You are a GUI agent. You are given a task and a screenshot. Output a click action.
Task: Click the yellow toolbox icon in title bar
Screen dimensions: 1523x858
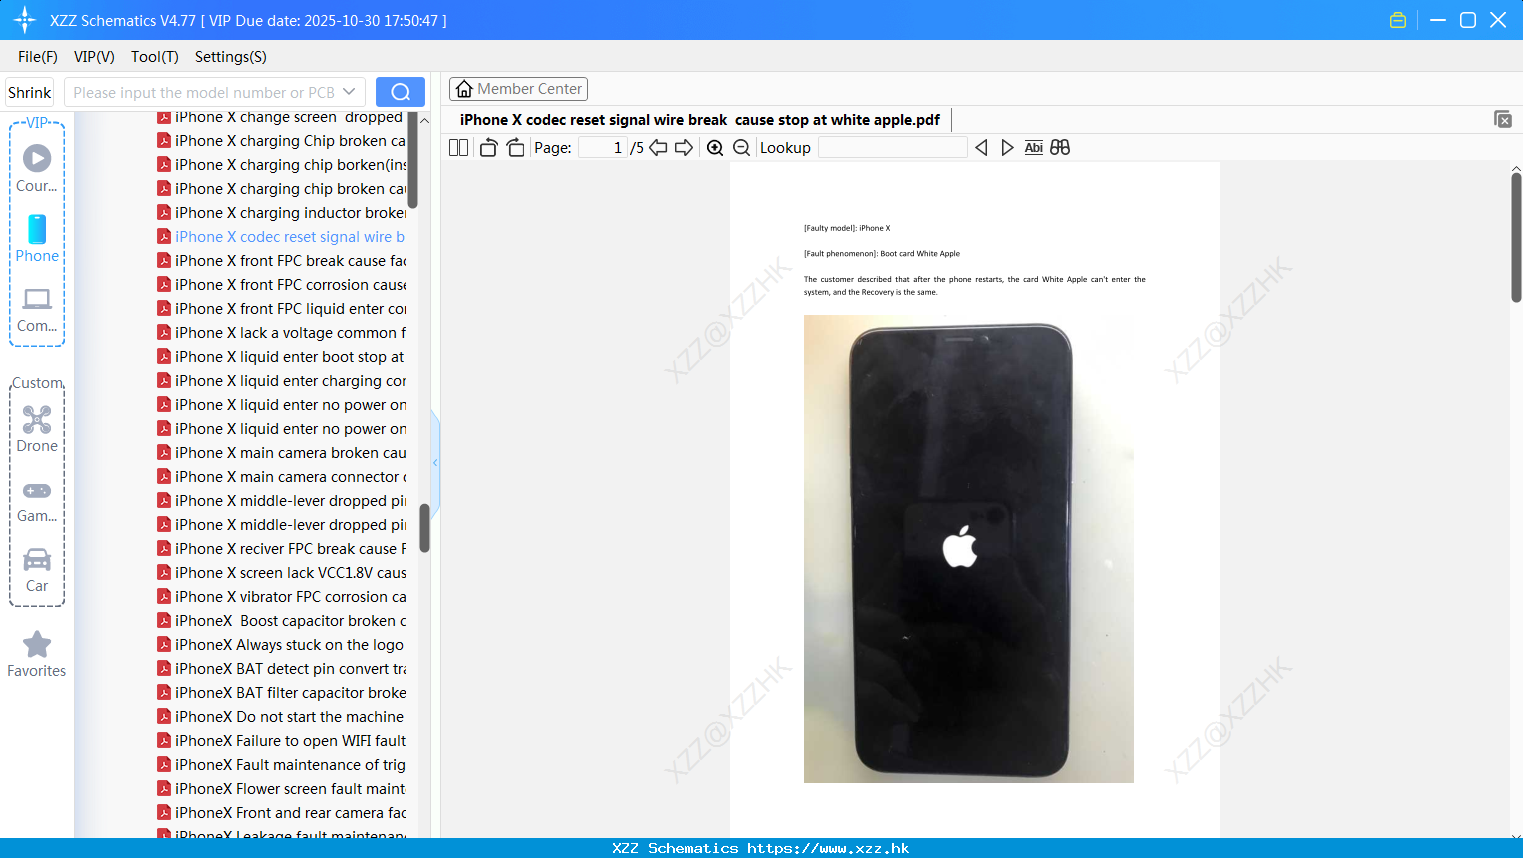coord(1398,20)
